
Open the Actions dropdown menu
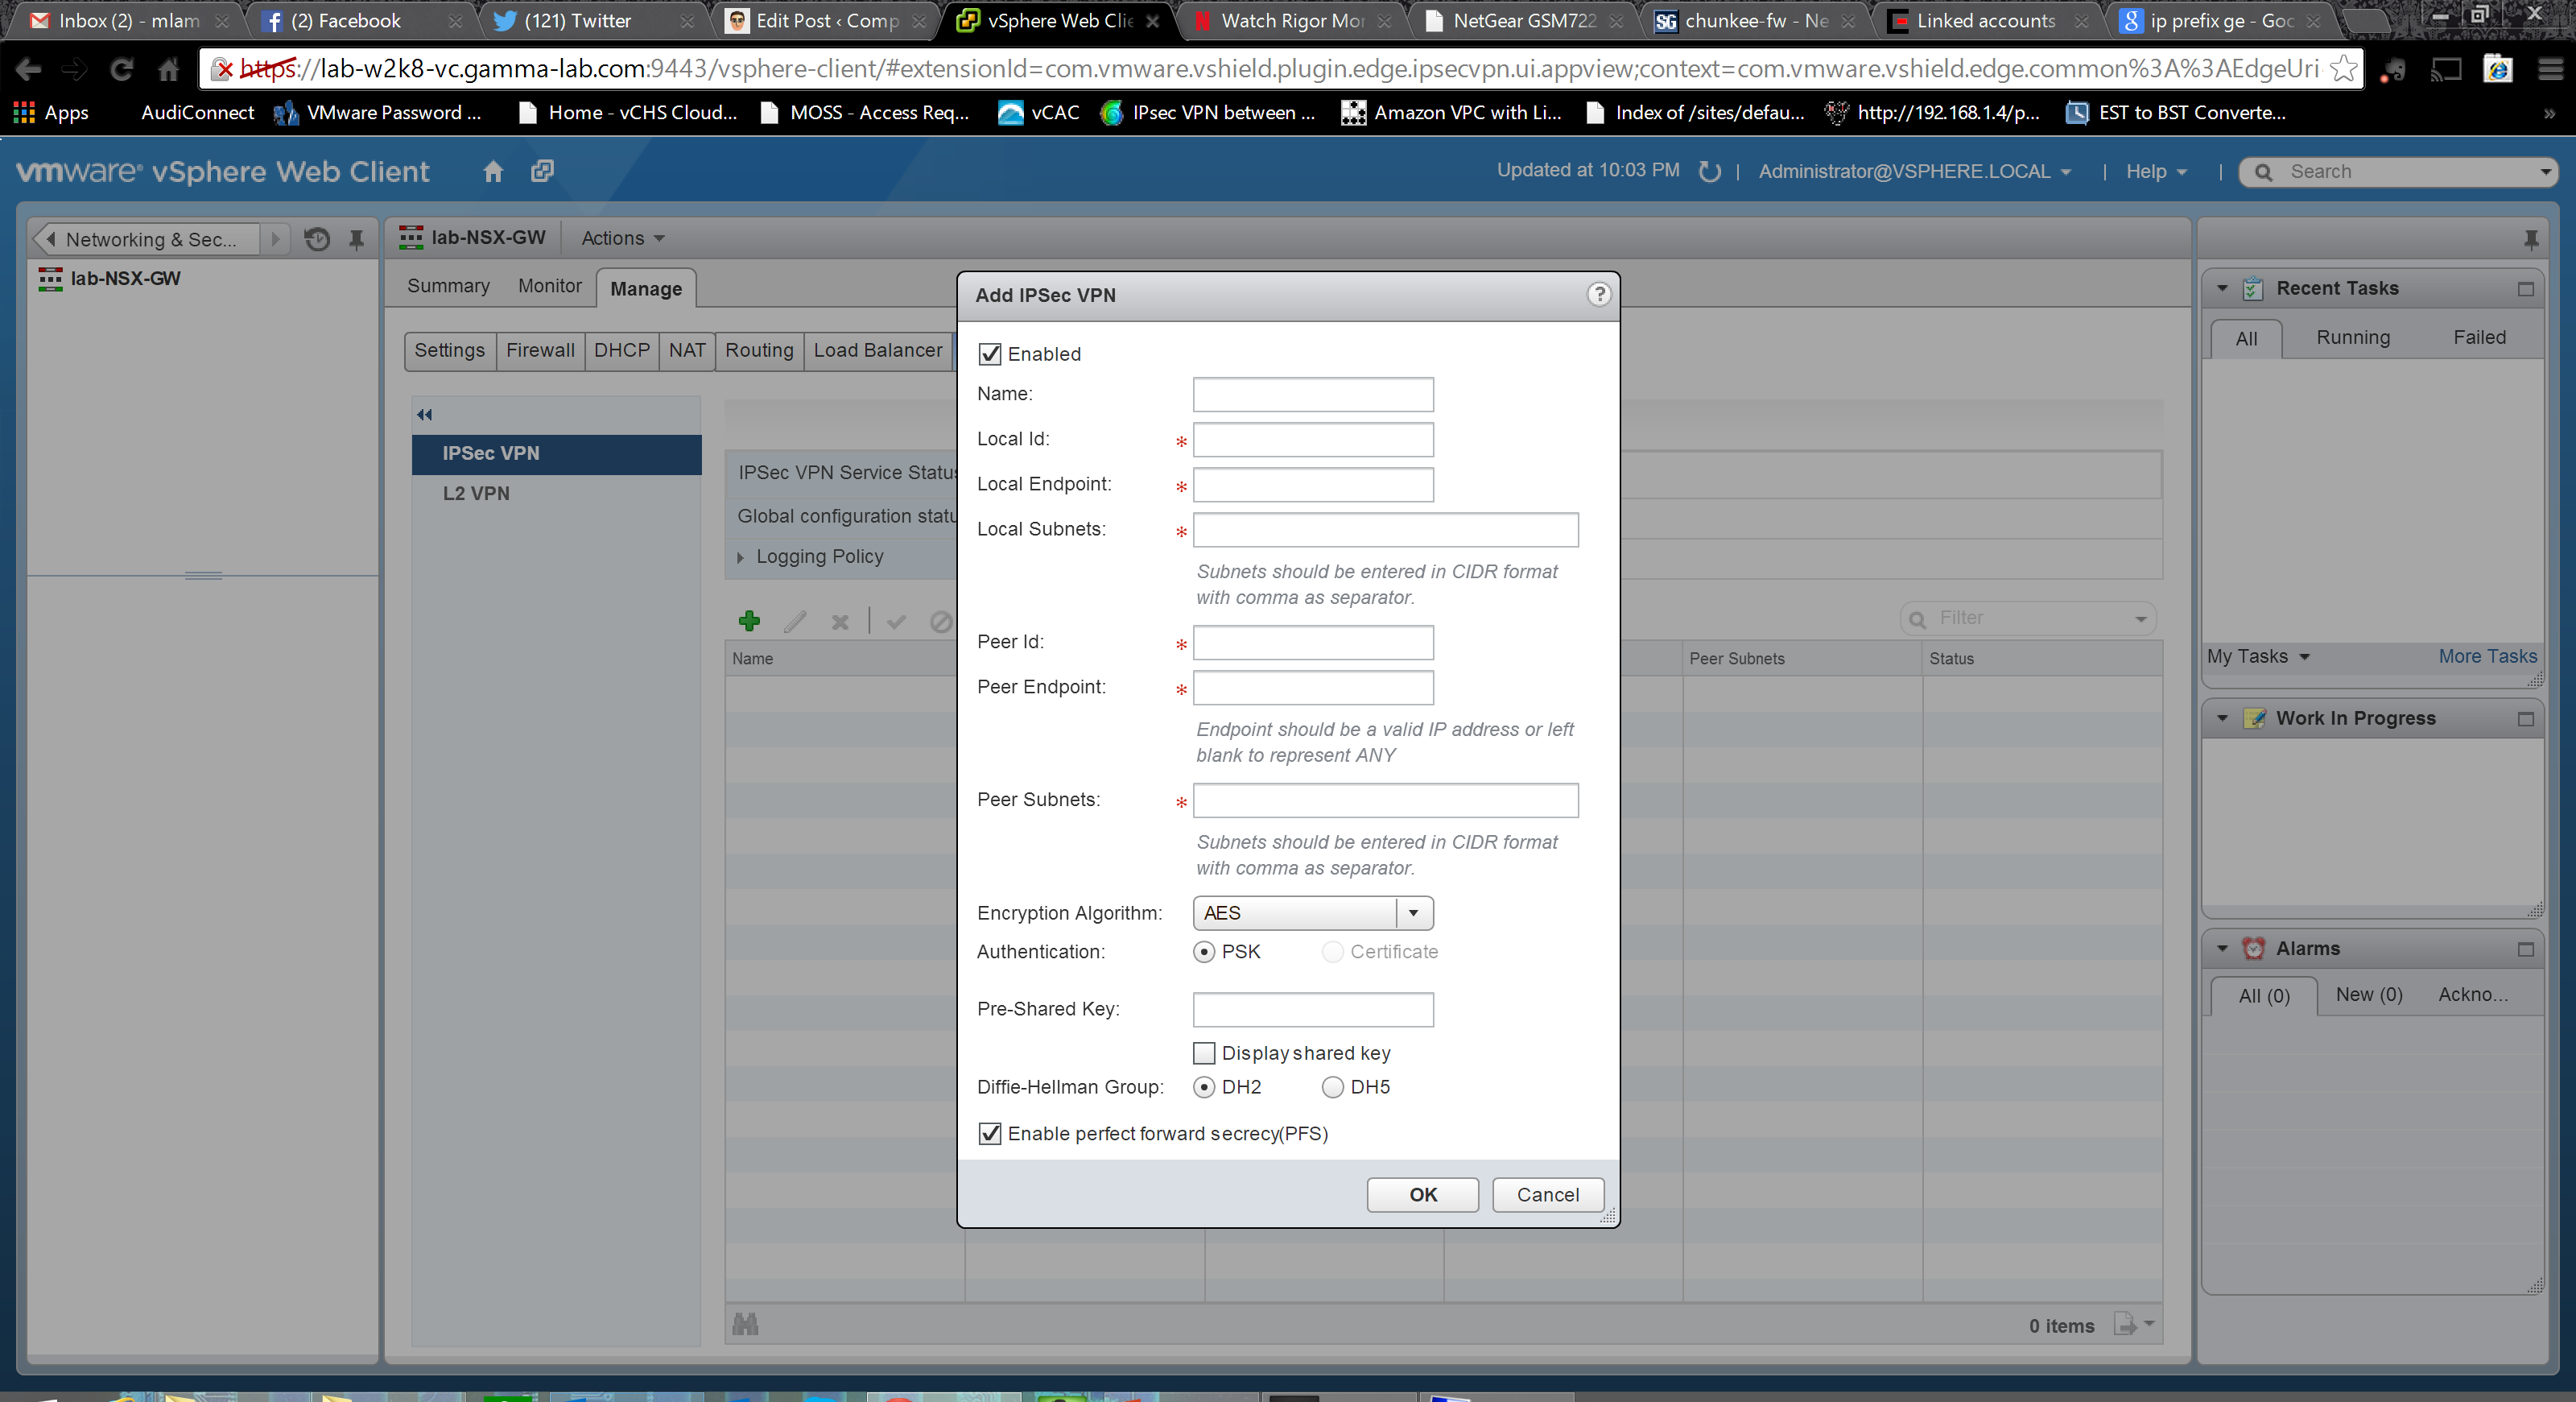tap(622, 238)
